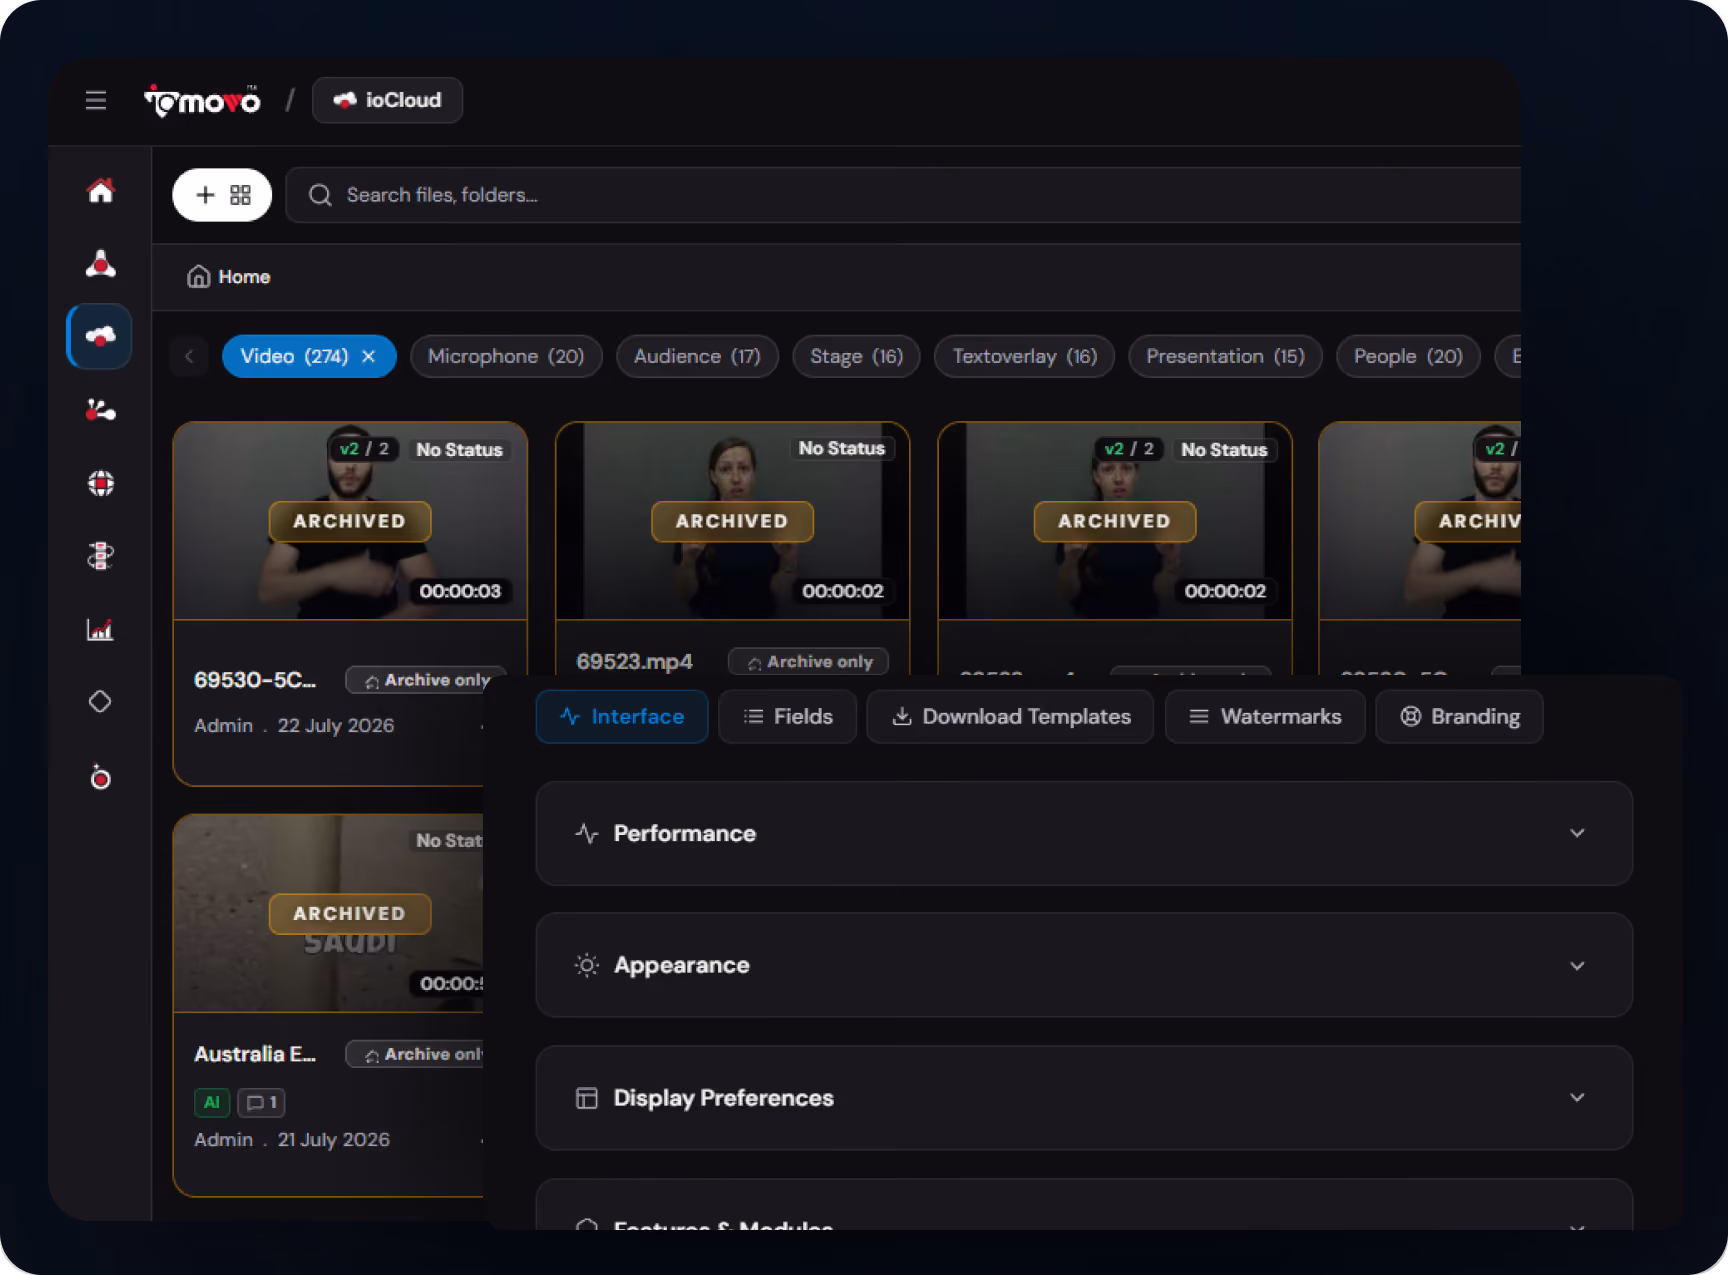Open the ioCloud breadcrumb button
This screenshot has height=1275, width=1728.
click(x=387, y=100)
